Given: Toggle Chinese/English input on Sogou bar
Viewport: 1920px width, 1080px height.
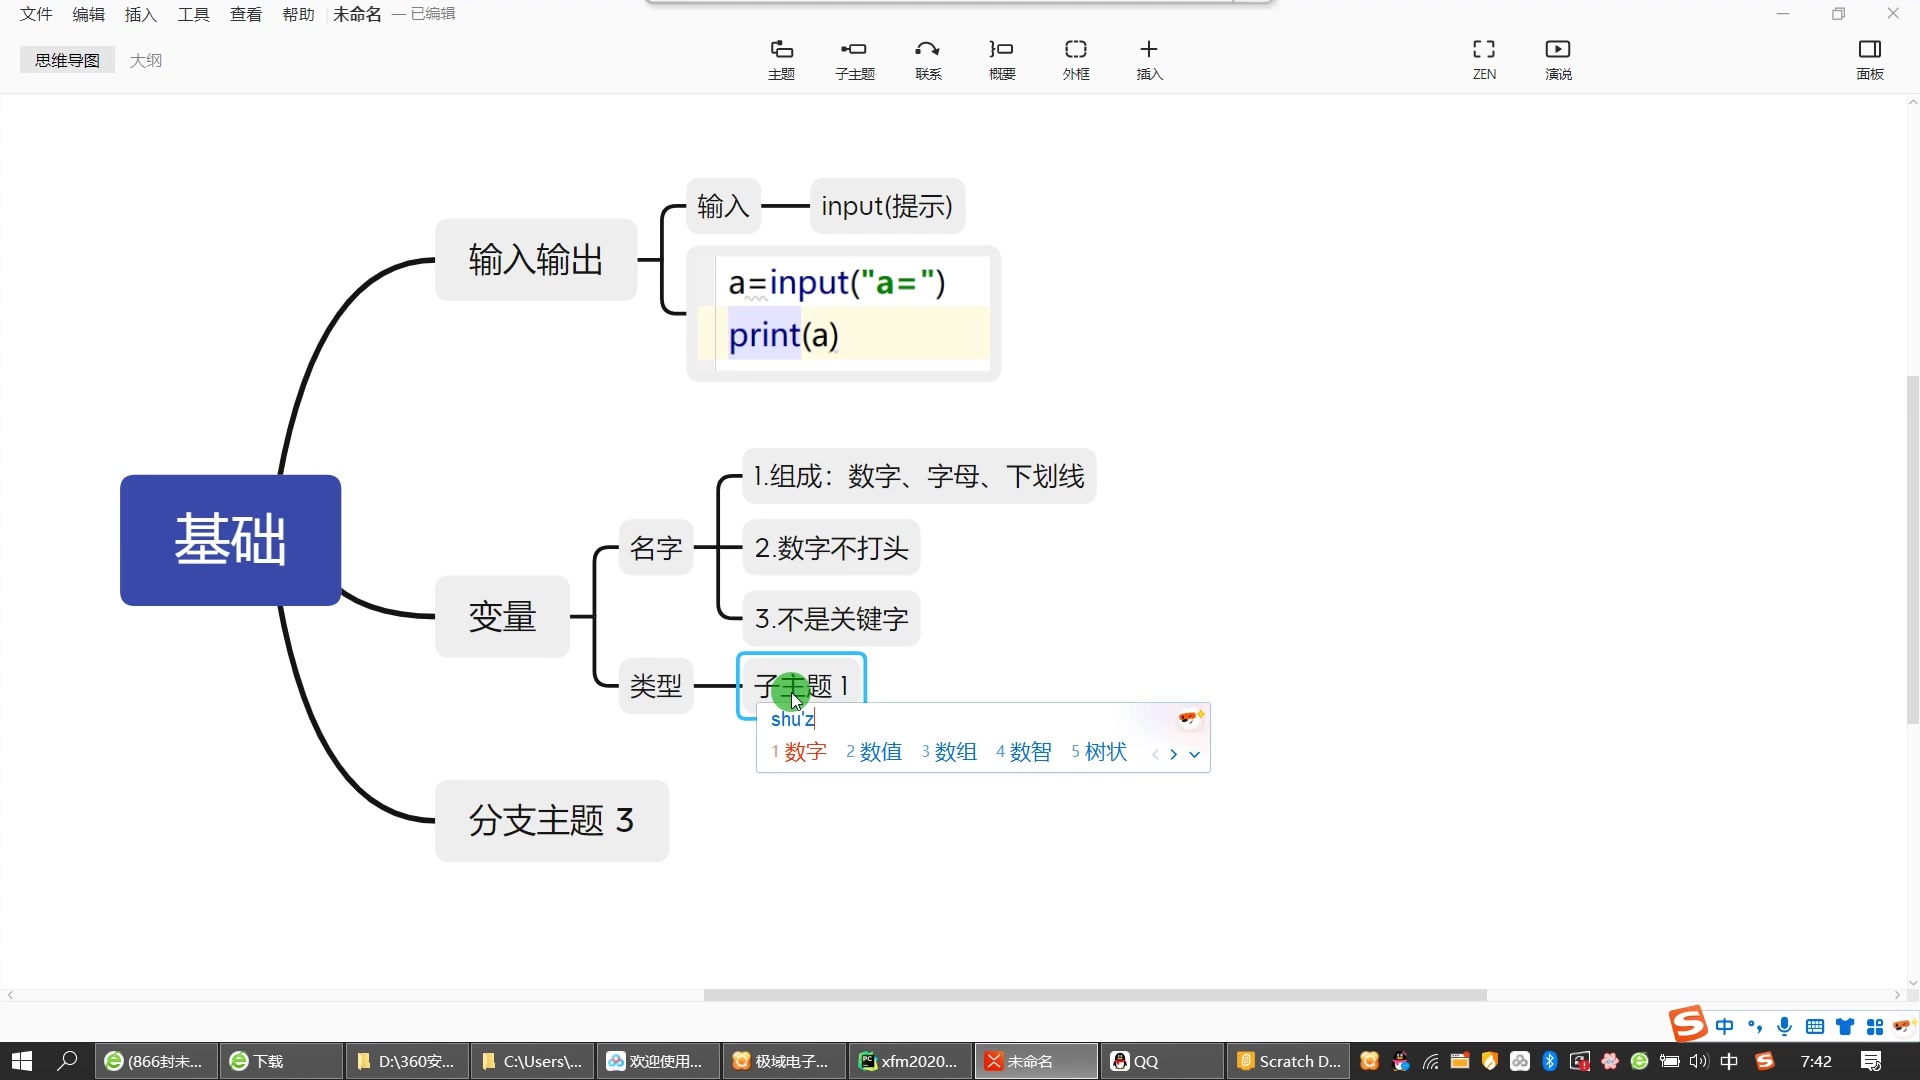Looking at the screenshot, I should [x=1726, y=1026].
